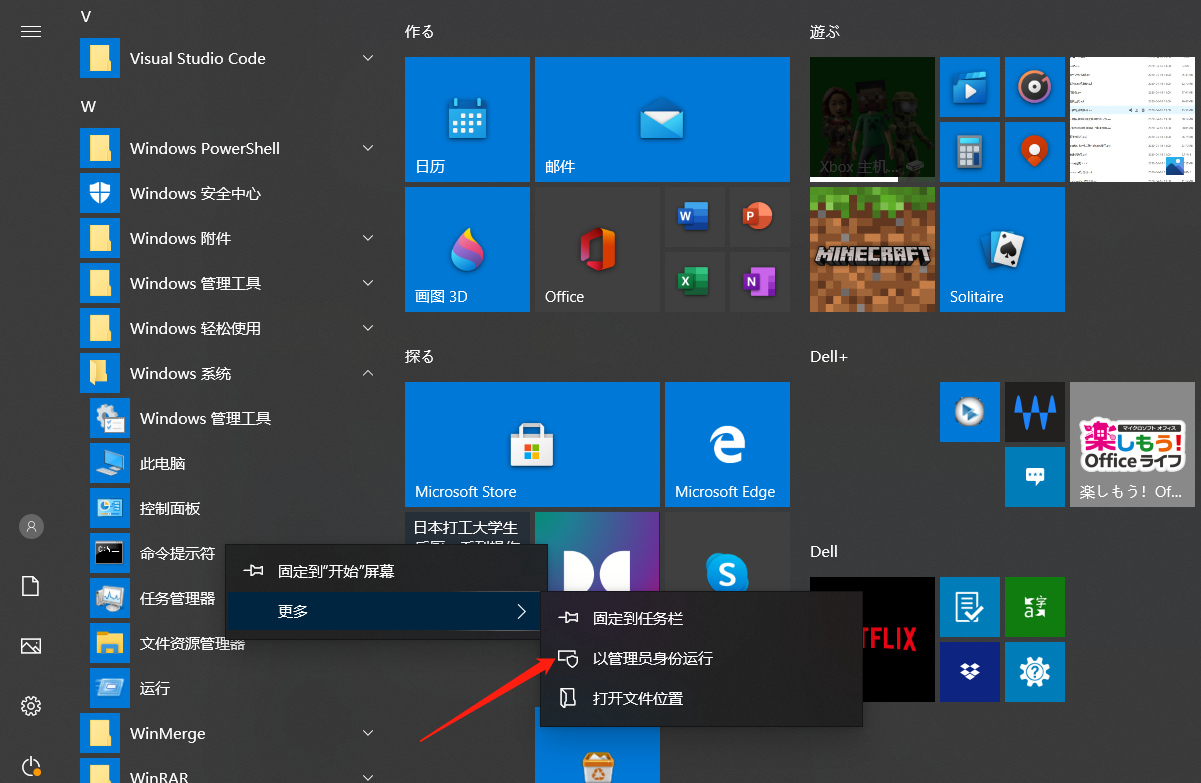1201x783 pixels.
Task: Open the 楽しもう! Office ライフ tile
Action: pos(1132,444)
